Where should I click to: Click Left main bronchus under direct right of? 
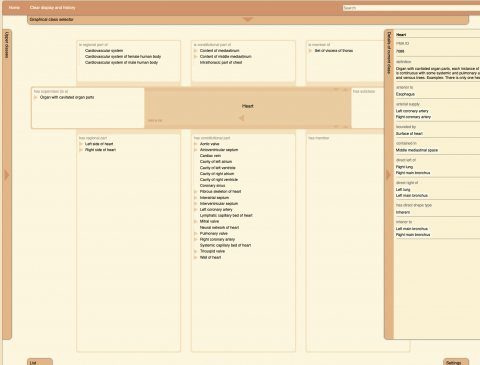[x=412, y=196]
